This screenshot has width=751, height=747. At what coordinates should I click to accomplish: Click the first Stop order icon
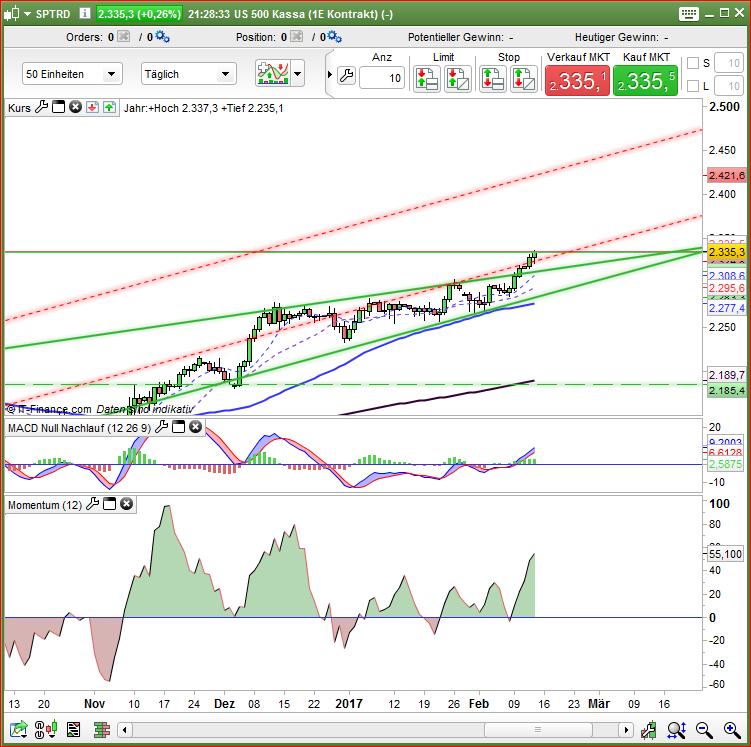pyautogui.click(x=493, y=79)
